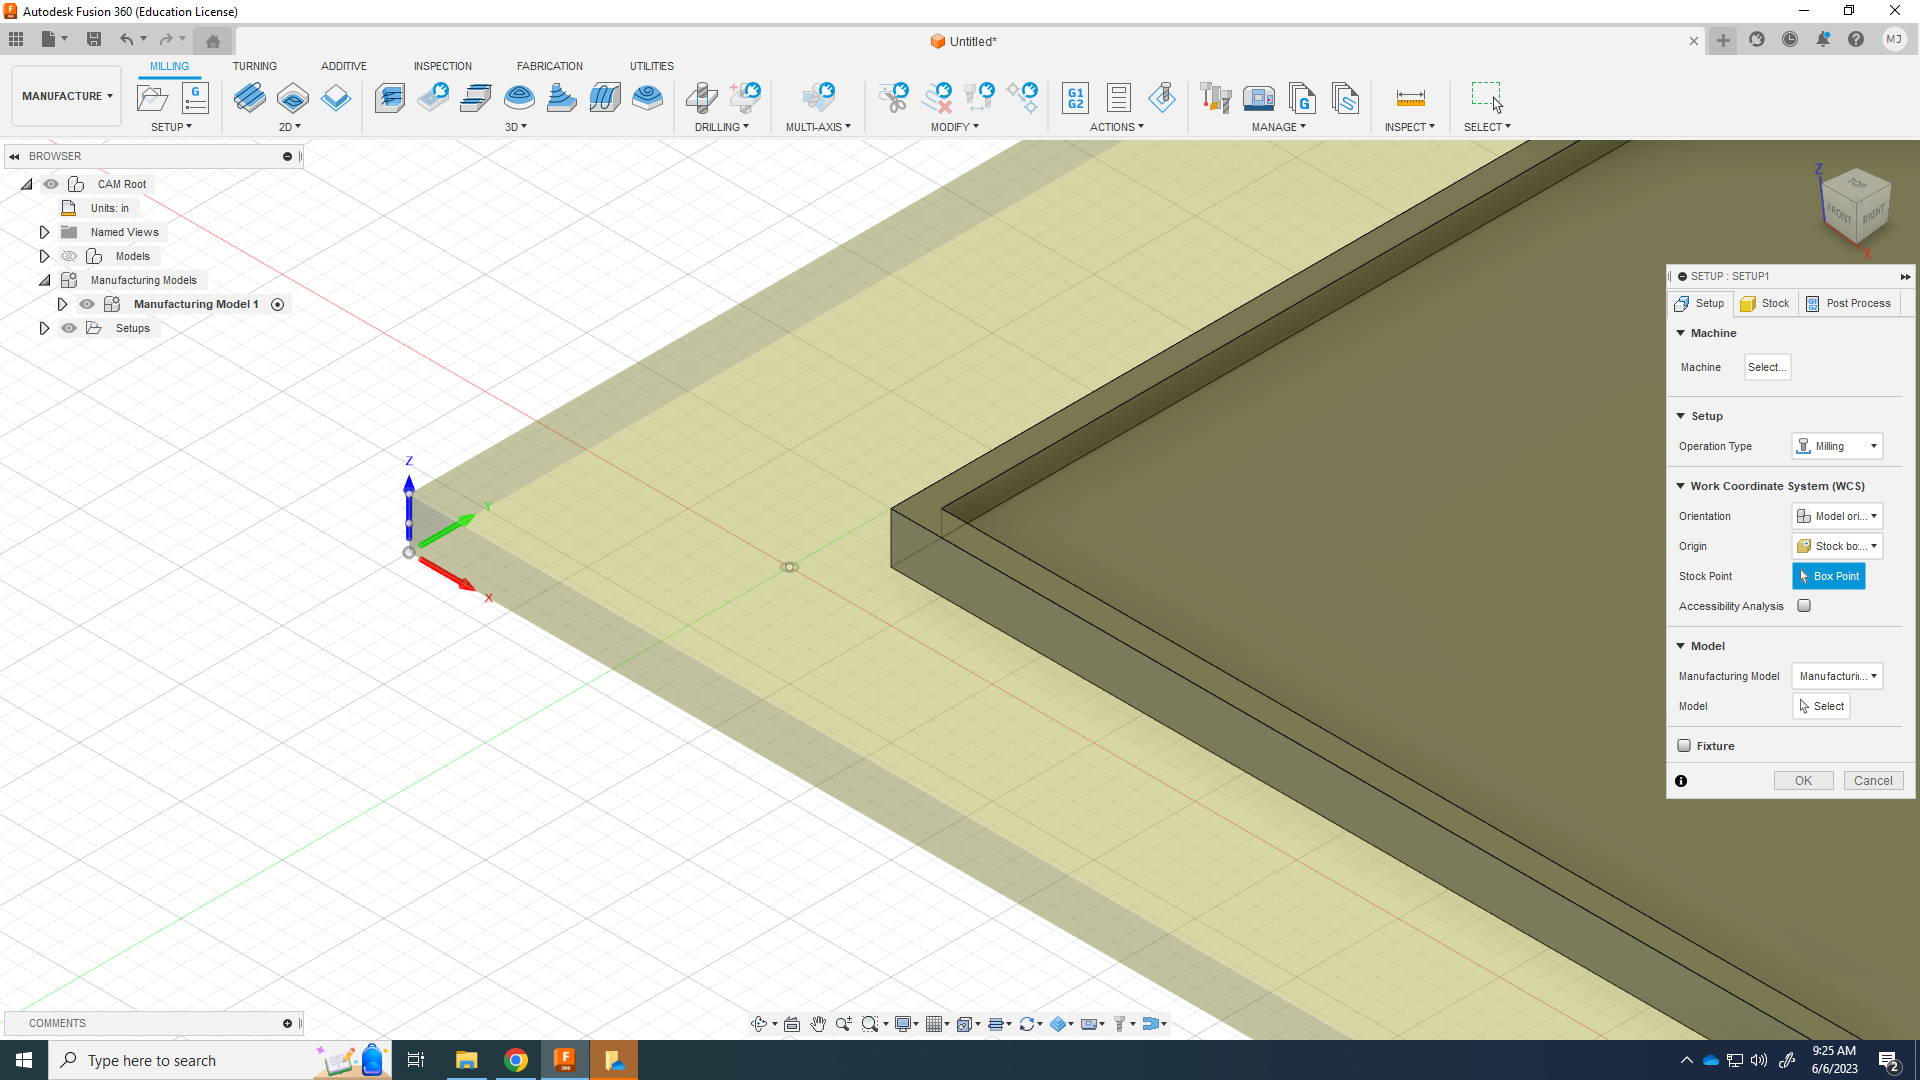Enable the Accessibility Analysis checkbox
The image size is (1920, 1080).
coord(1804,606)
